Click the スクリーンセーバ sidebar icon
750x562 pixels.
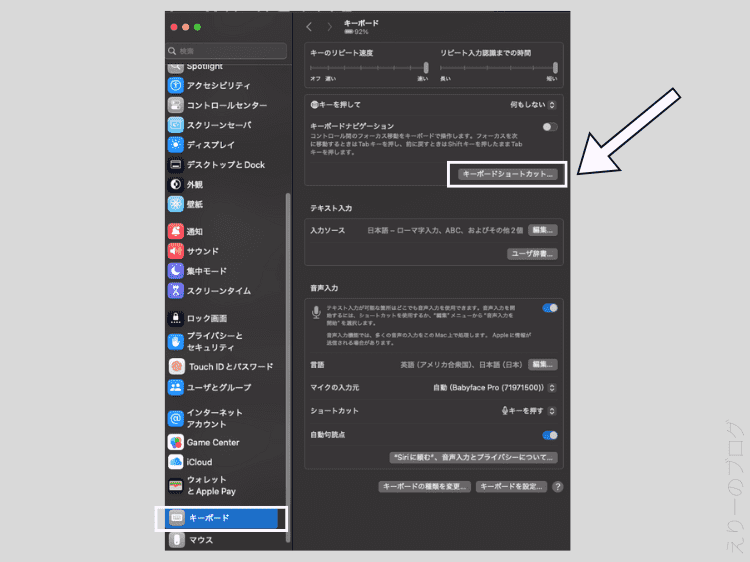point(176,125)
